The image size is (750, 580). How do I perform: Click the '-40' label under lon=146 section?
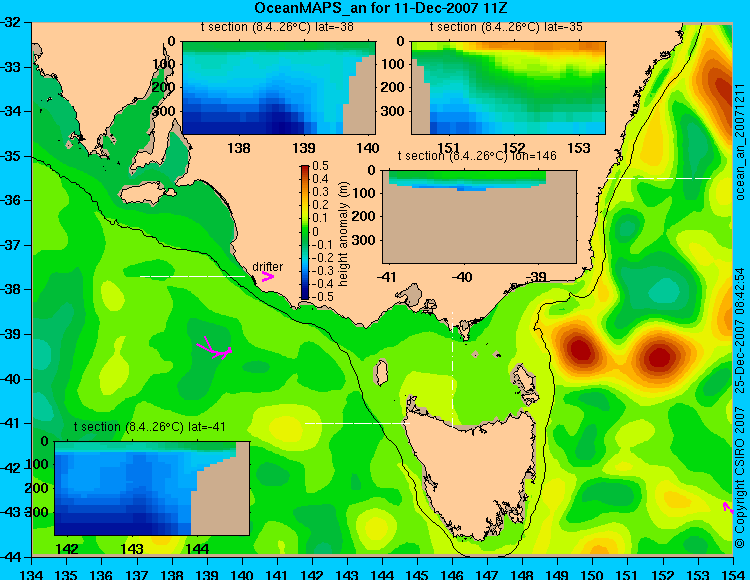coord(462,277)
